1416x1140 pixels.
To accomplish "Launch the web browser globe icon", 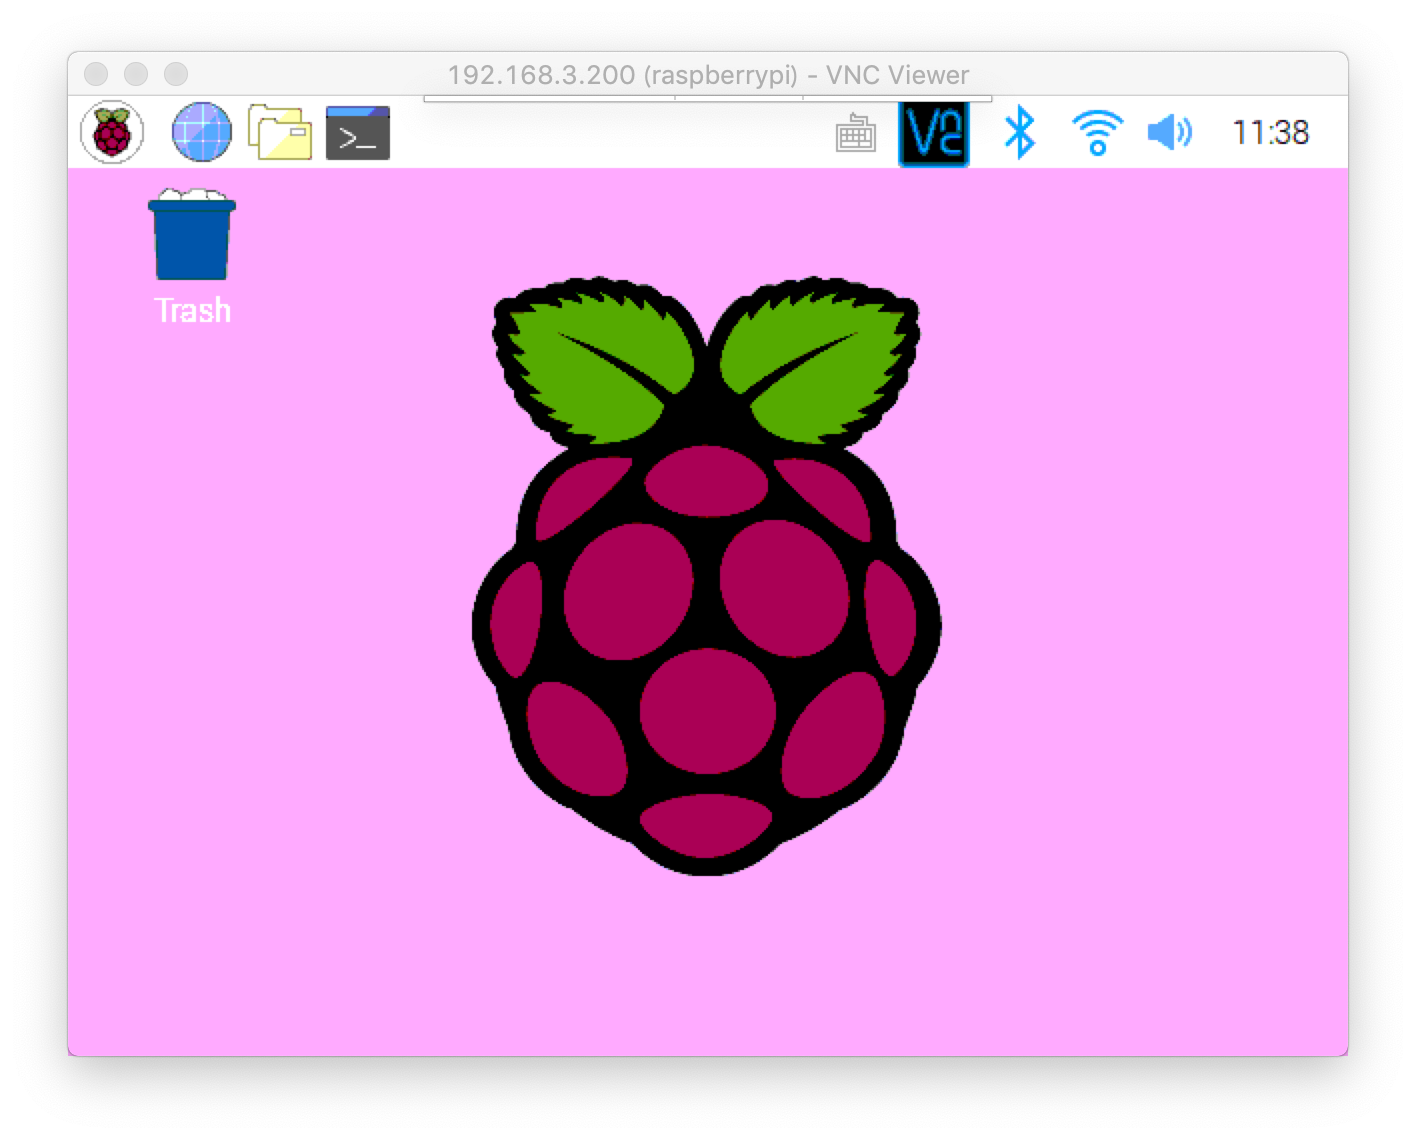I will [201, 132].
